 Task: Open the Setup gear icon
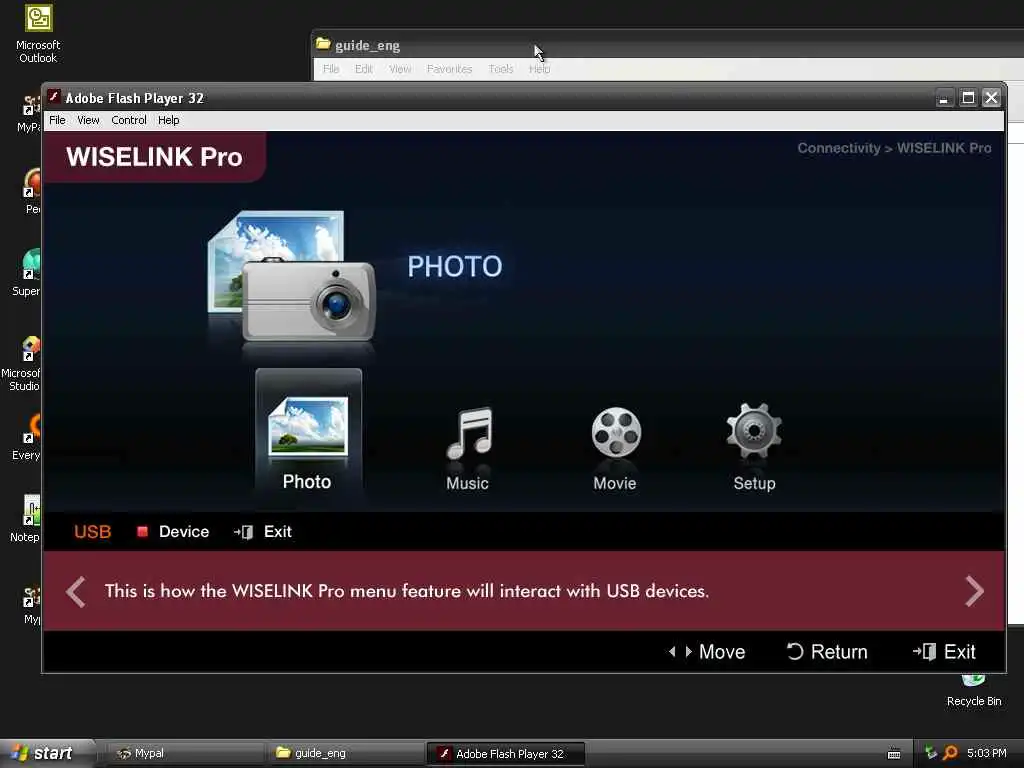[x=754, y=430]
